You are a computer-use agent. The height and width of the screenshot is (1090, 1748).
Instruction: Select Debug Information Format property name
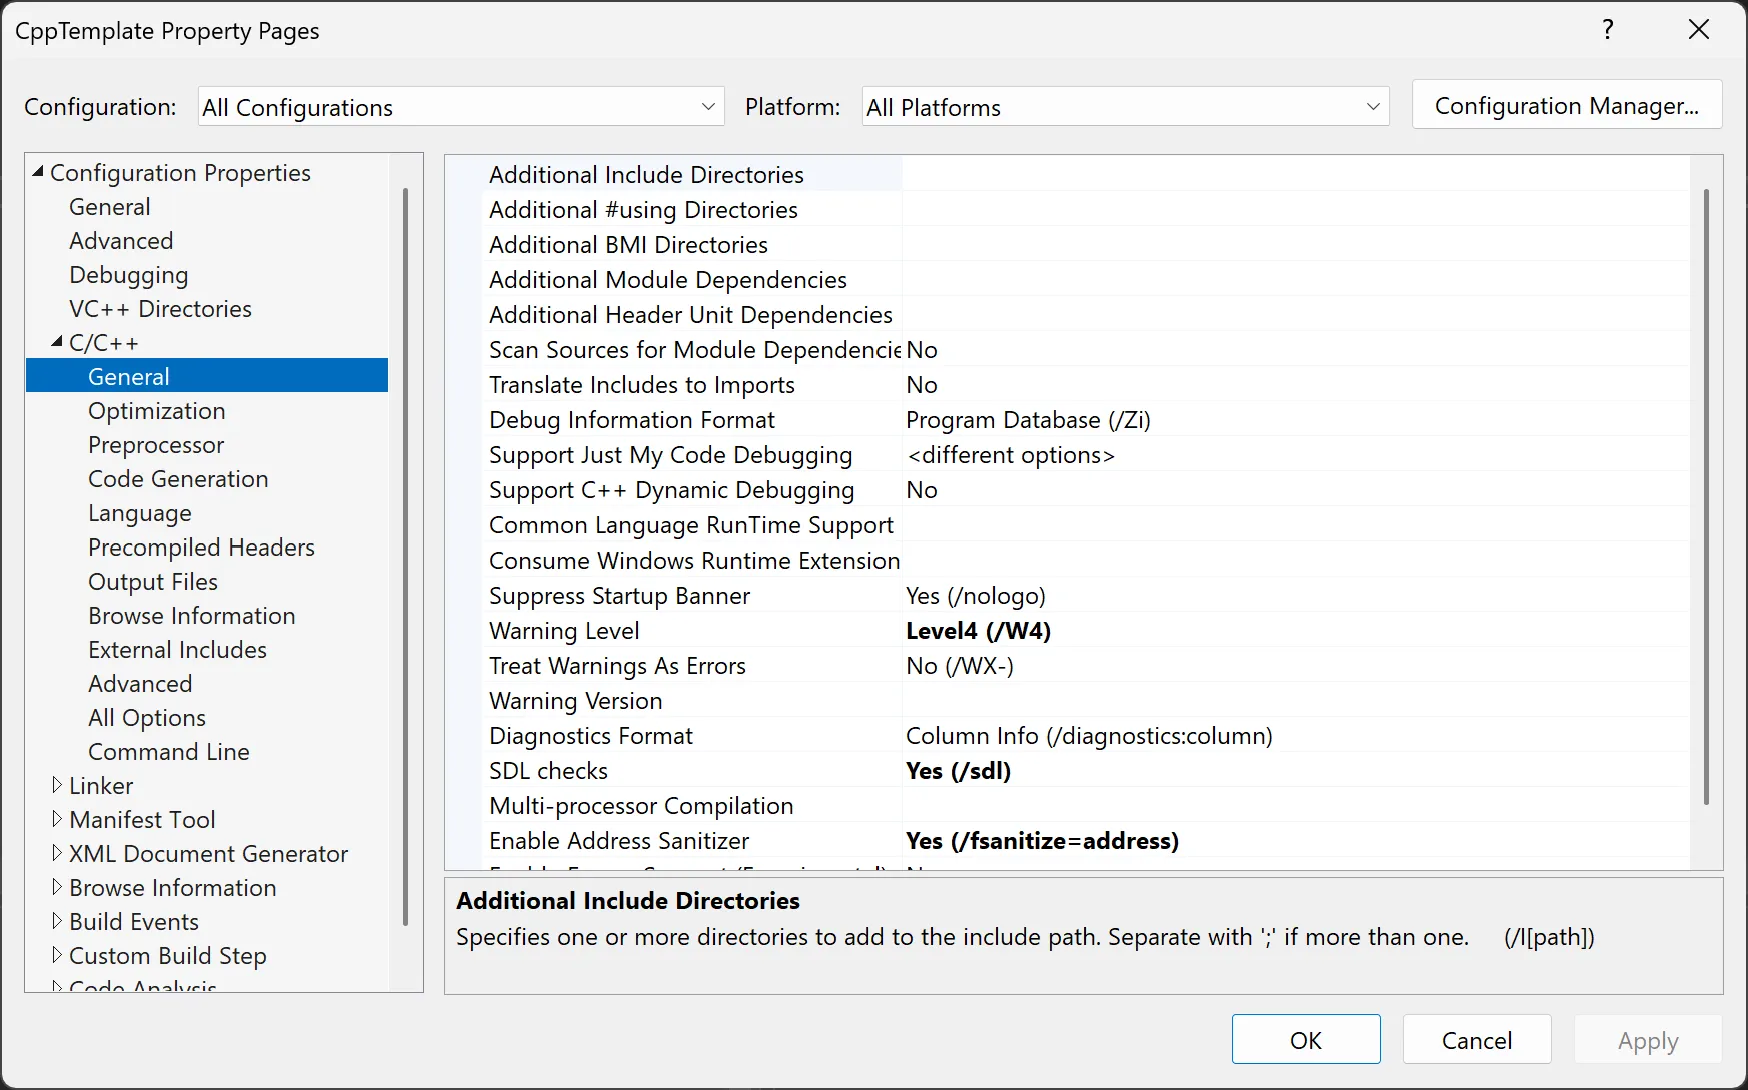point(631,419)
